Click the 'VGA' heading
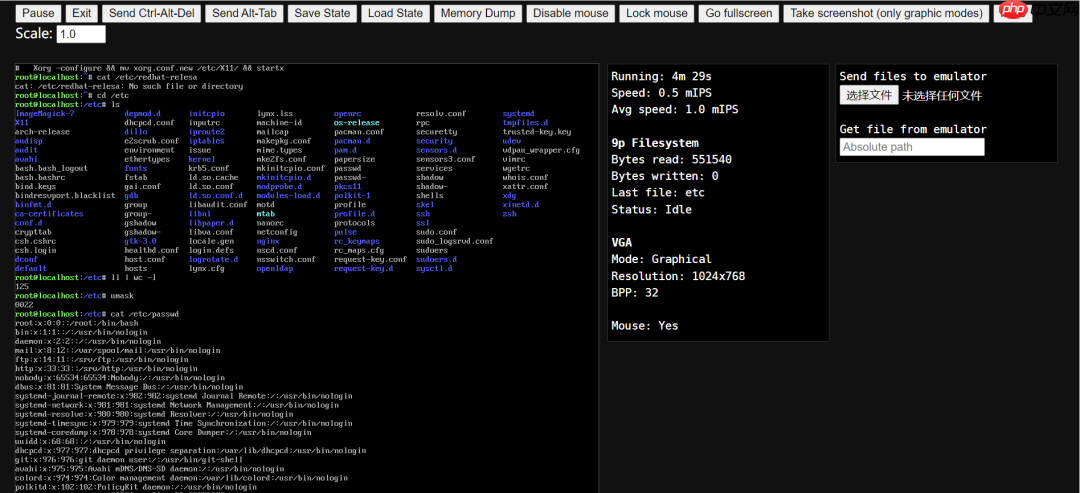1080x493 pixels. coord(622,242)
